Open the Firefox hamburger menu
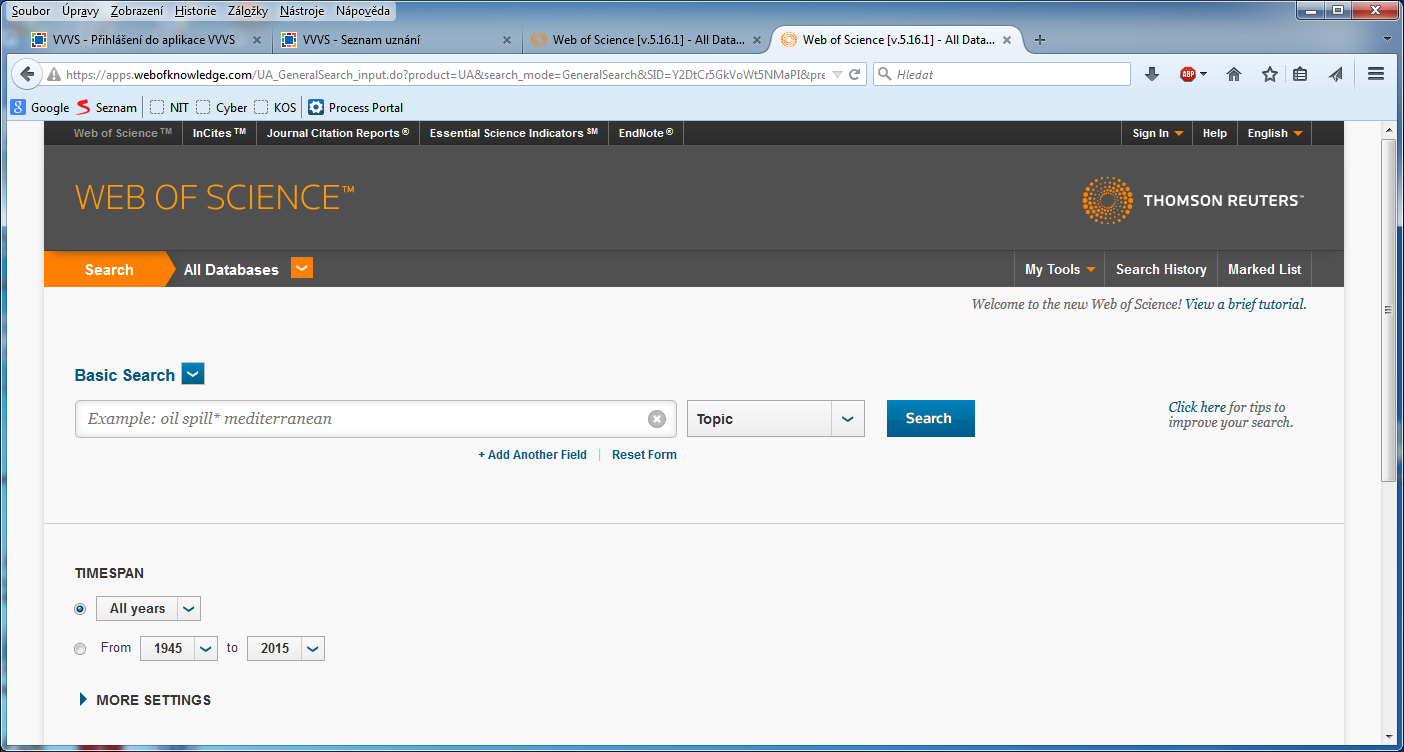The height and width of the screenshot is (752, 1404). (1375, 74)
